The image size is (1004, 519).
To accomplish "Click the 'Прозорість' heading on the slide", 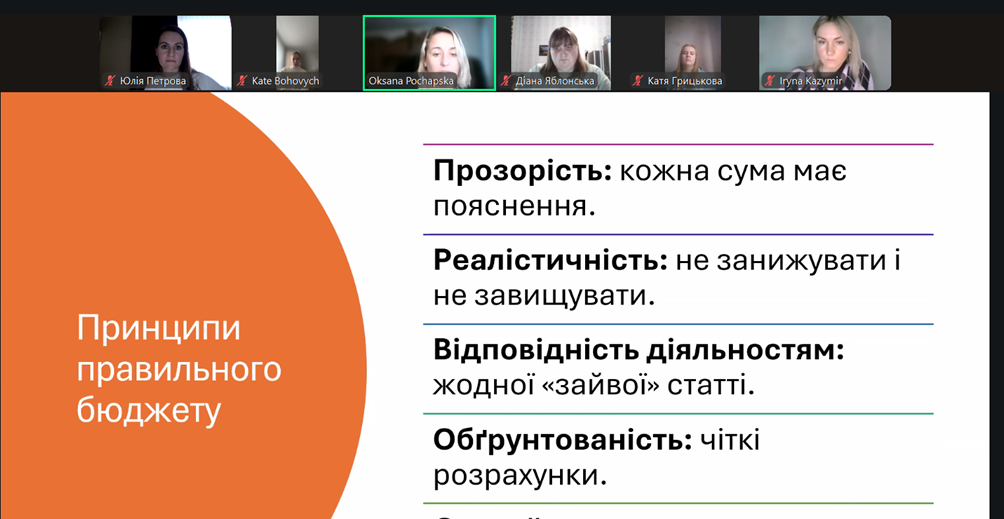I will (522, 171).
